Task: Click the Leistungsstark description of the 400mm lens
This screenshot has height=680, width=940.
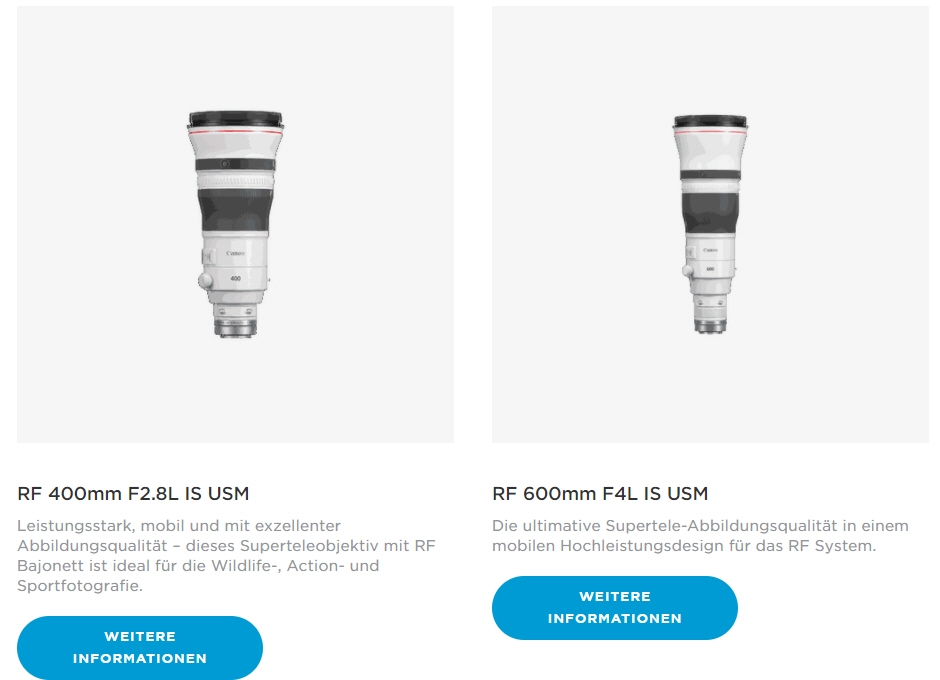Action: [x=226, y=555]
